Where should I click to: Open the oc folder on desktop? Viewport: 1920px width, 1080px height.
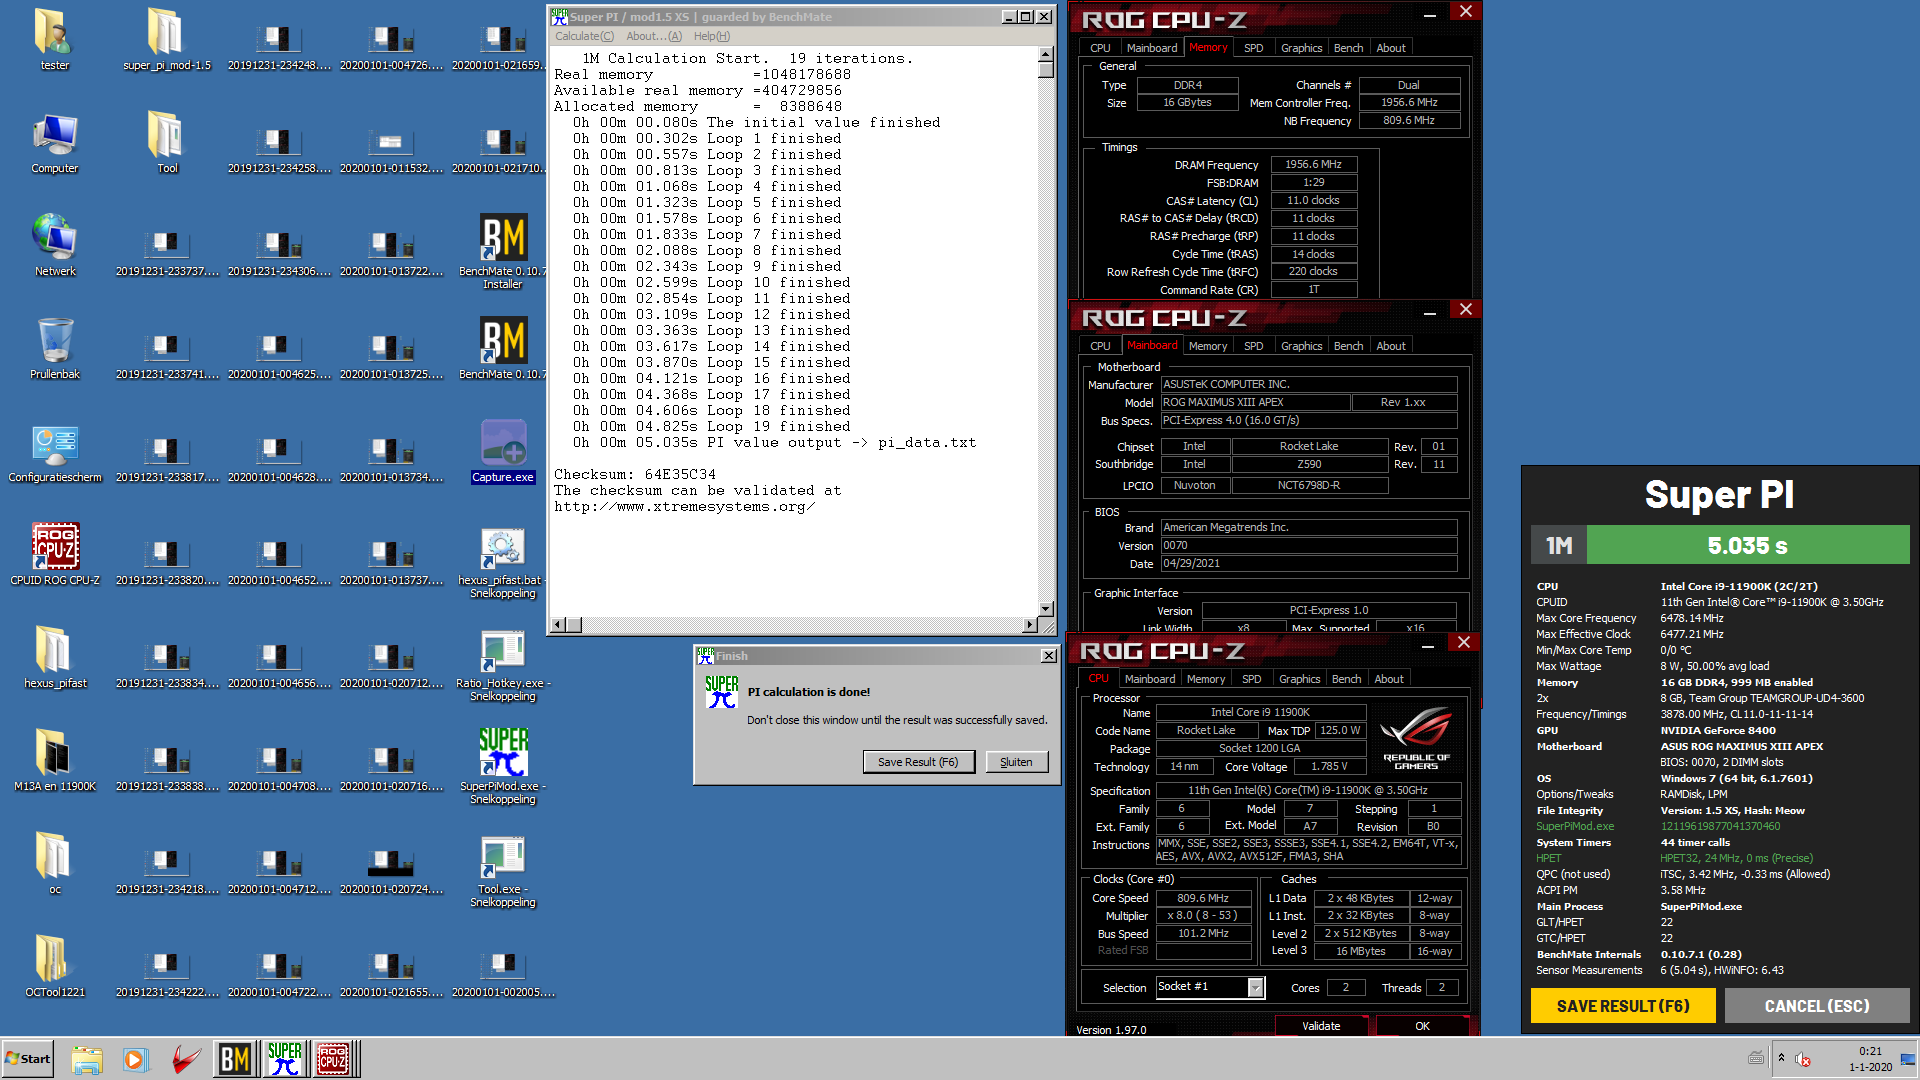pos(54,864)
